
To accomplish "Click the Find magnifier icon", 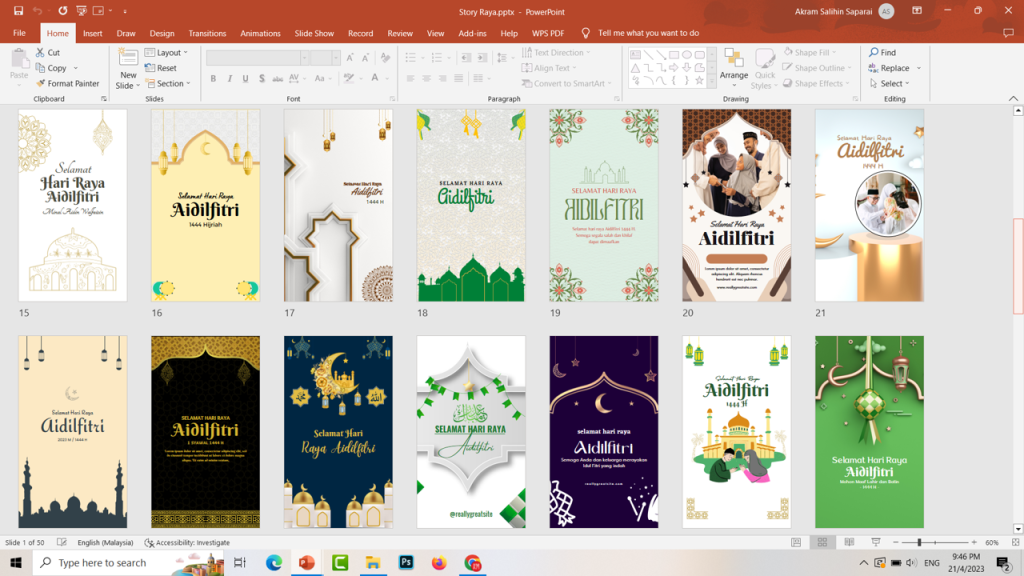I will pos(874,53).
